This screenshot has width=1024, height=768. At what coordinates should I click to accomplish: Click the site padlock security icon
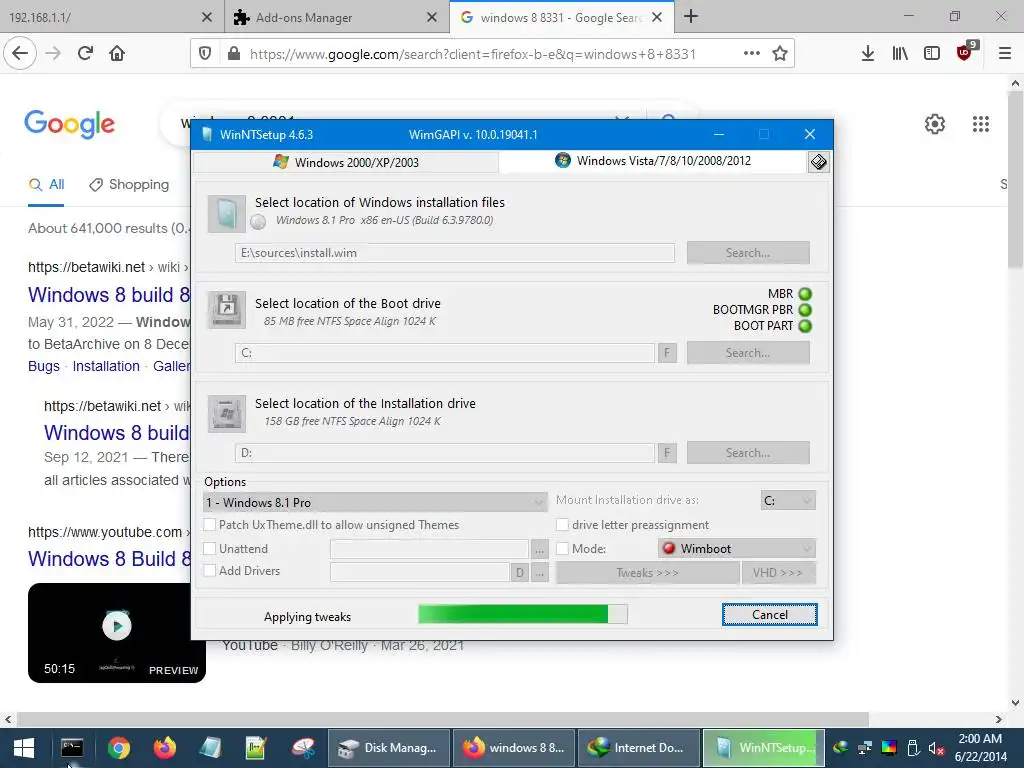[233, 54]
